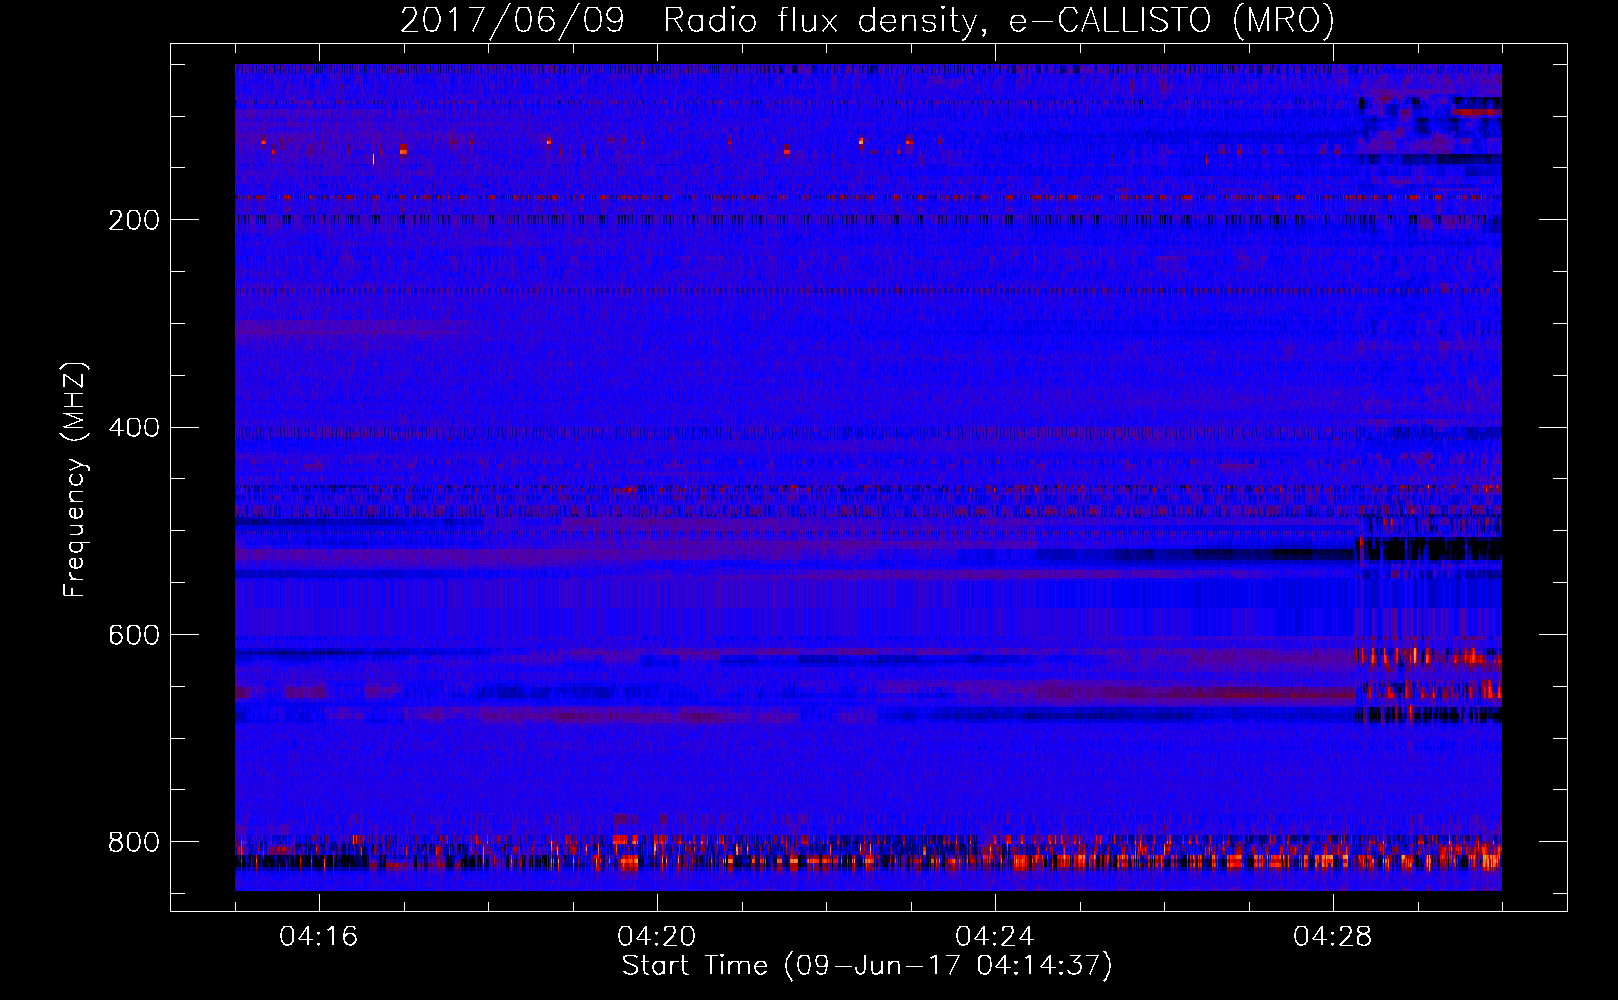Viewport: 1618px width, 1000px height.
Task: Click the 400 frequency tick label
Action: tap(134, 428)
